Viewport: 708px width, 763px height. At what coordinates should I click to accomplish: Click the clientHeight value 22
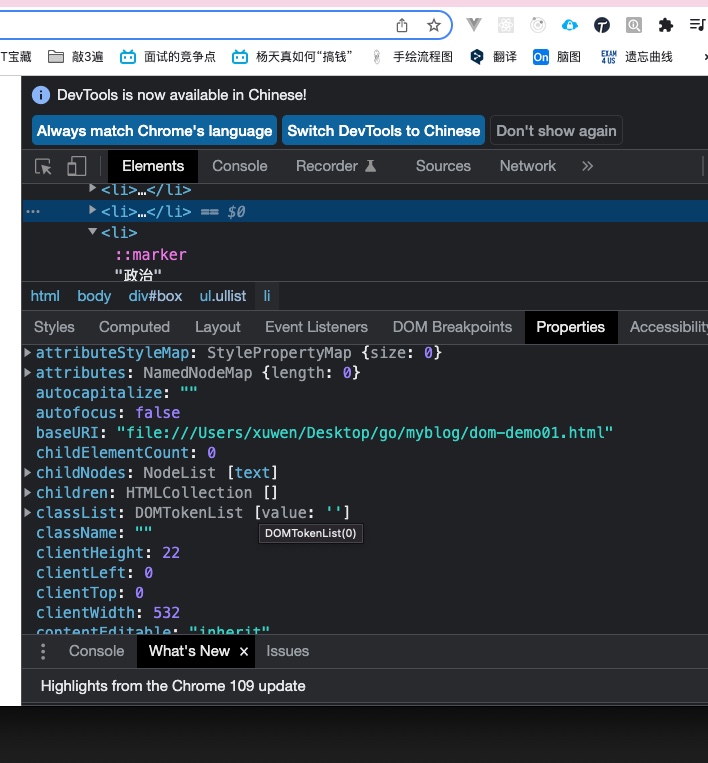tap(171, 553)
